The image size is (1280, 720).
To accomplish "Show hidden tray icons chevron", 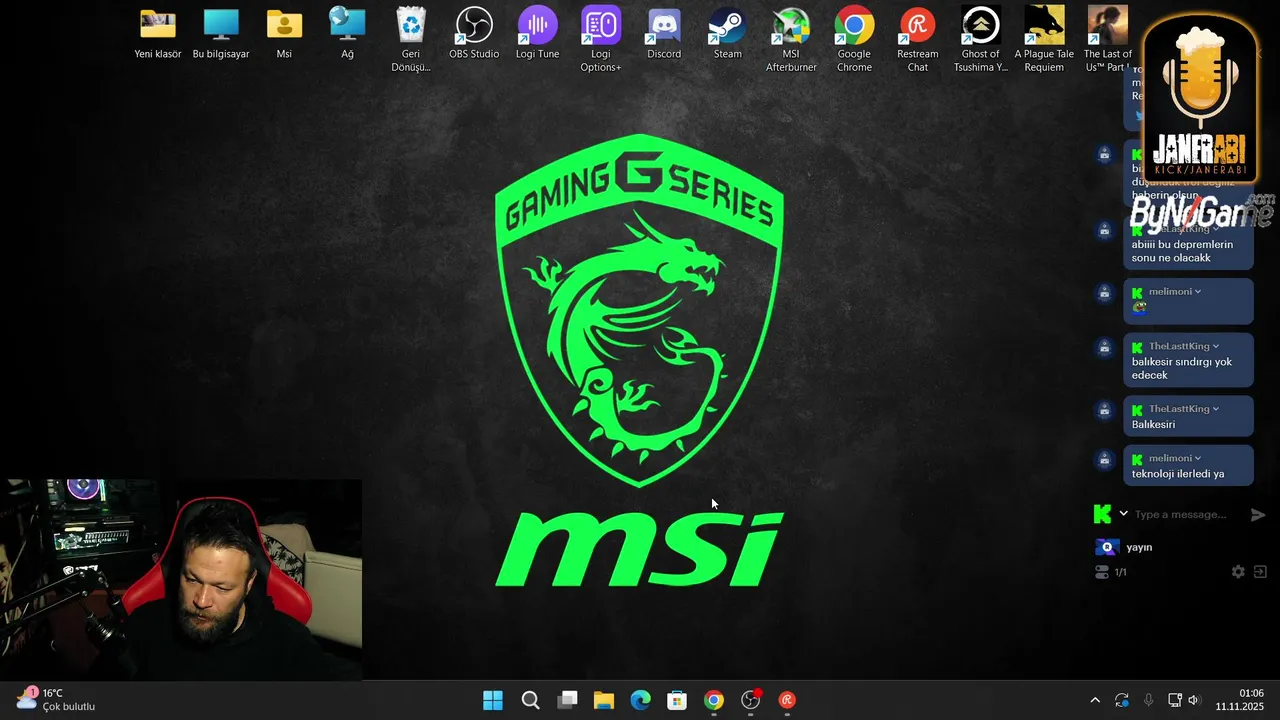I will tap(1095, 700).
